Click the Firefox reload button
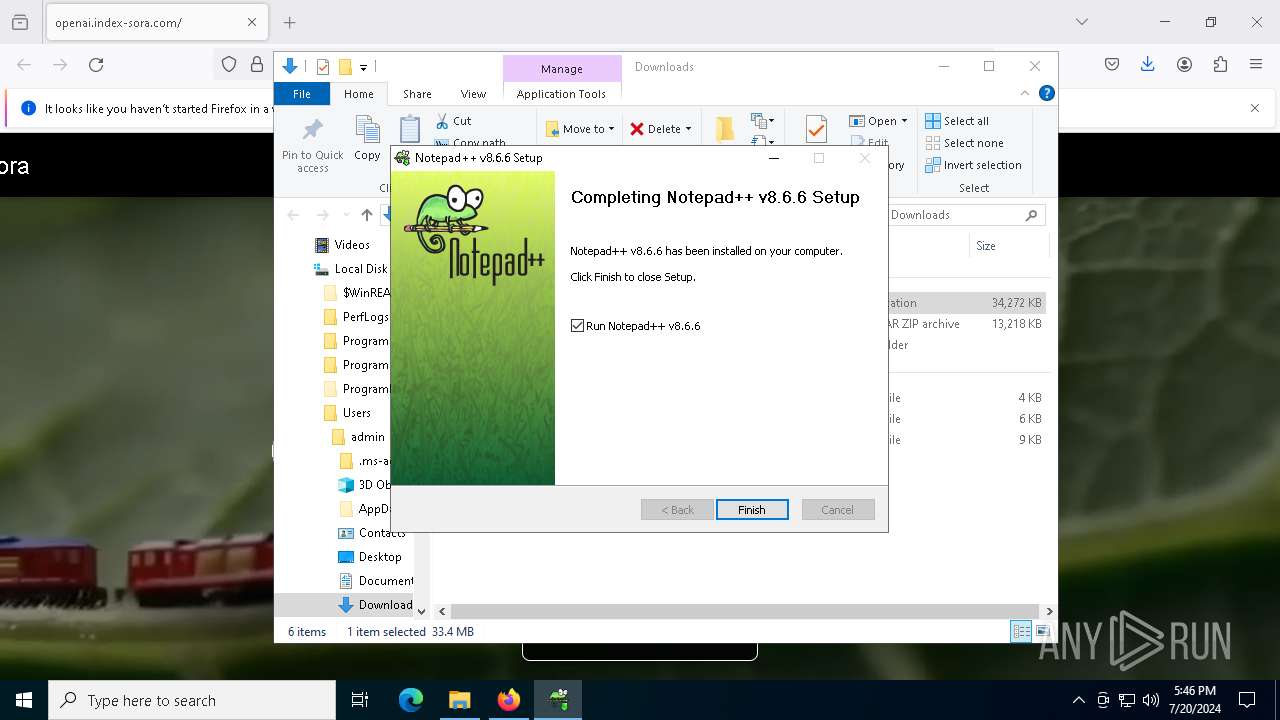This screenshot has width=1280, height=720. point(96,64)
